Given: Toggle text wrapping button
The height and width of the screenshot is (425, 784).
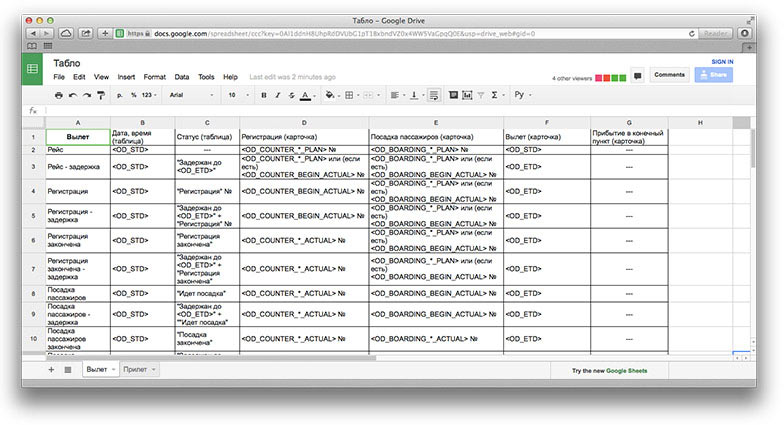Looking at the screenshot, I should click(x=433, y=95).
